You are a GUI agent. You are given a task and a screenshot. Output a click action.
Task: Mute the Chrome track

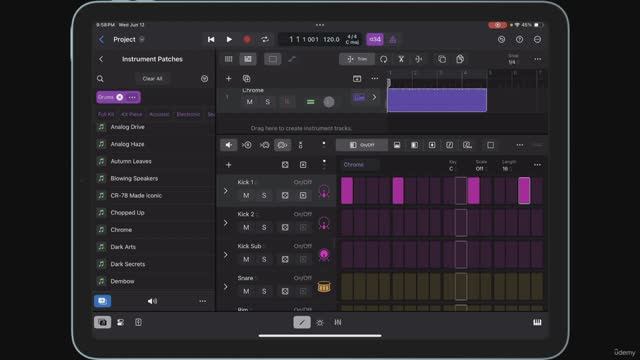(250, 102)
